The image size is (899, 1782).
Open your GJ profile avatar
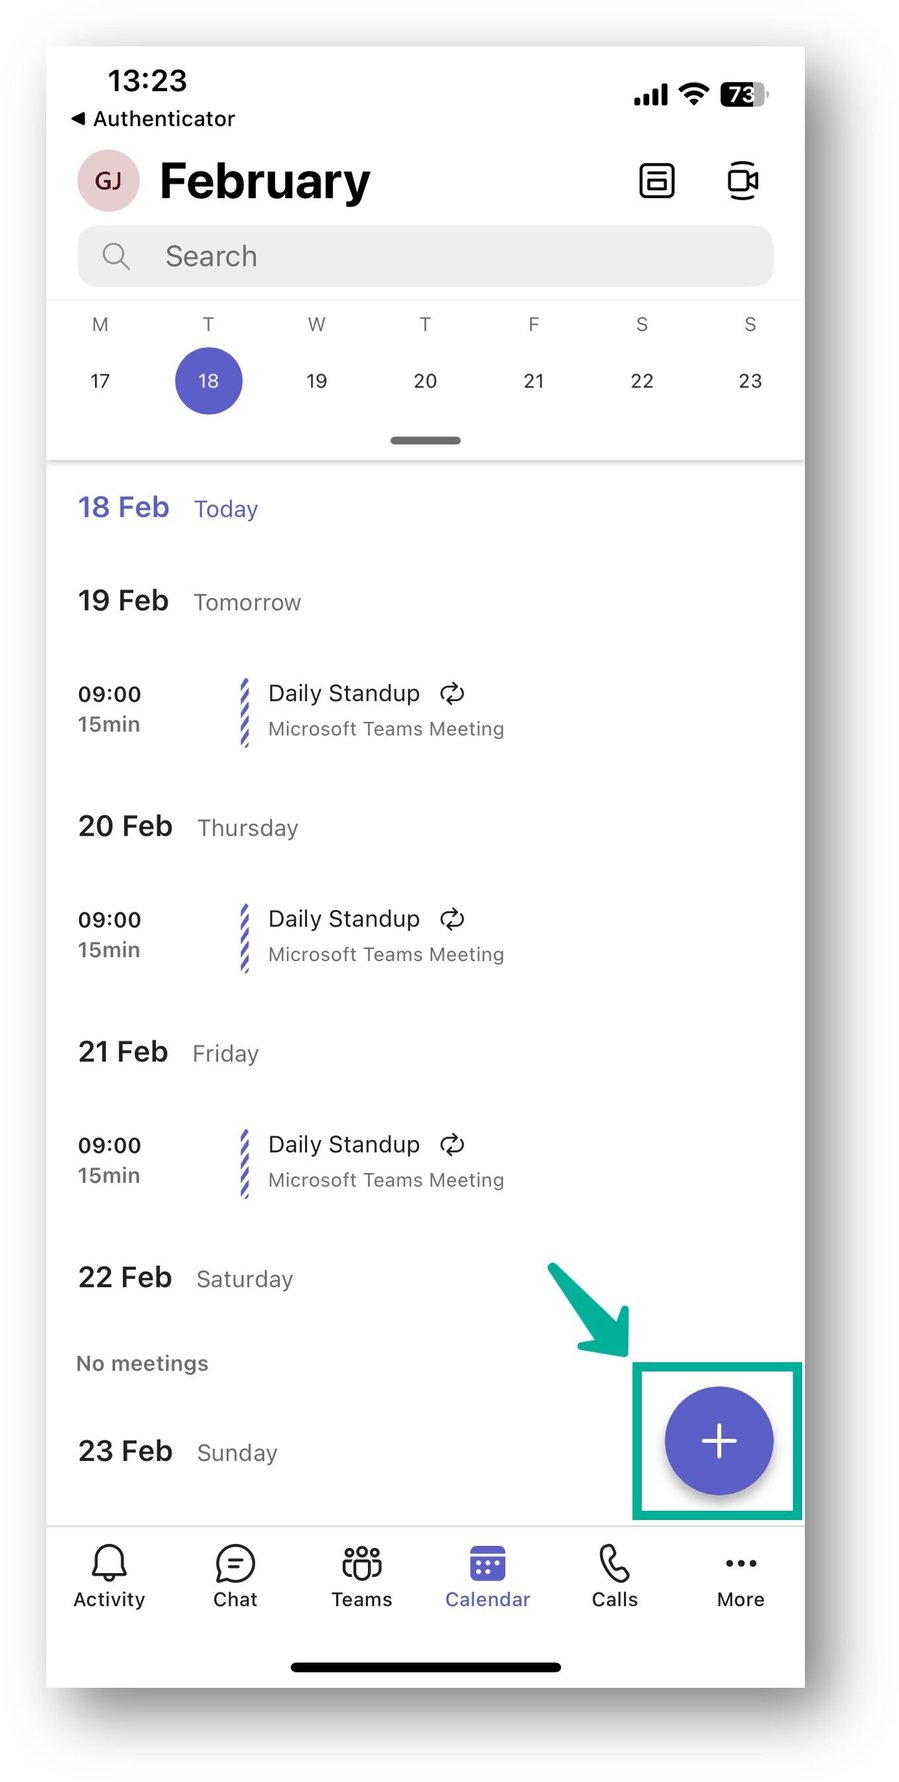point(108,181)
